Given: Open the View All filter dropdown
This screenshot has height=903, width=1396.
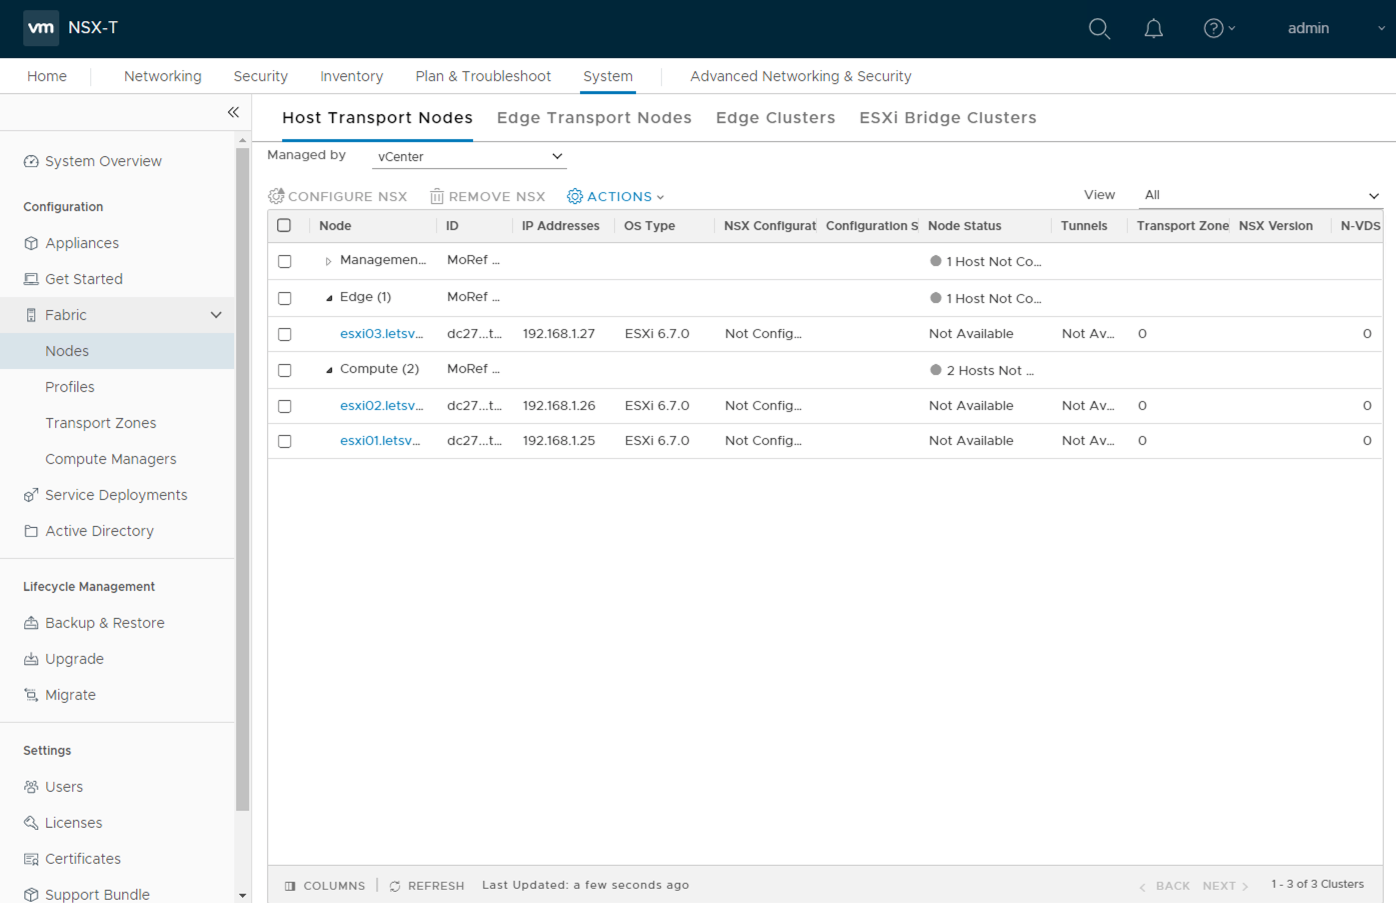Looking at the screenshot, I should pos(1259,195).
